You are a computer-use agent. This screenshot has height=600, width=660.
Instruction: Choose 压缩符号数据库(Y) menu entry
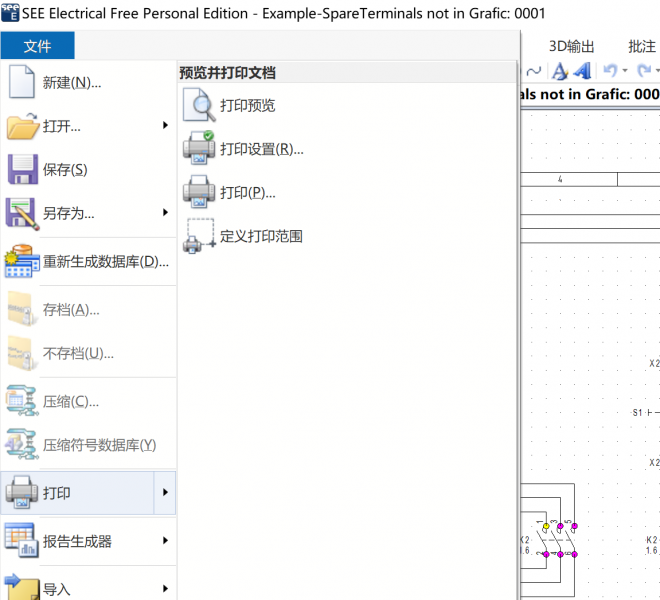[88, 444]
